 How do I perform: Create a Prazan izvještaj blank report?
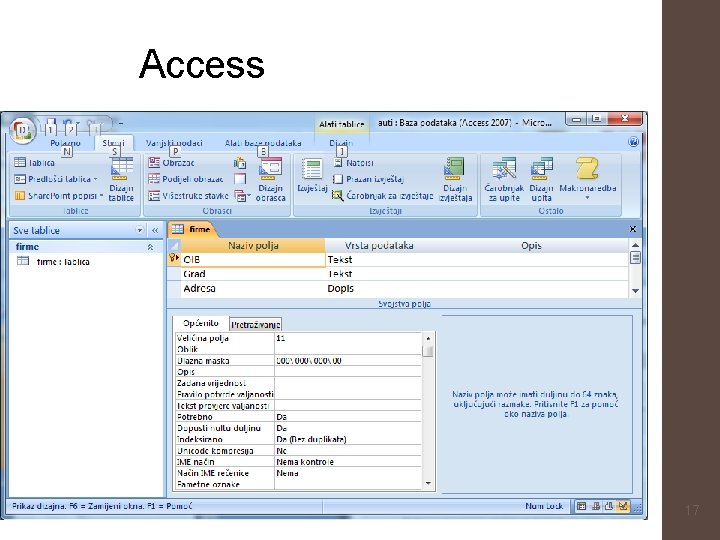coord(368,179)
